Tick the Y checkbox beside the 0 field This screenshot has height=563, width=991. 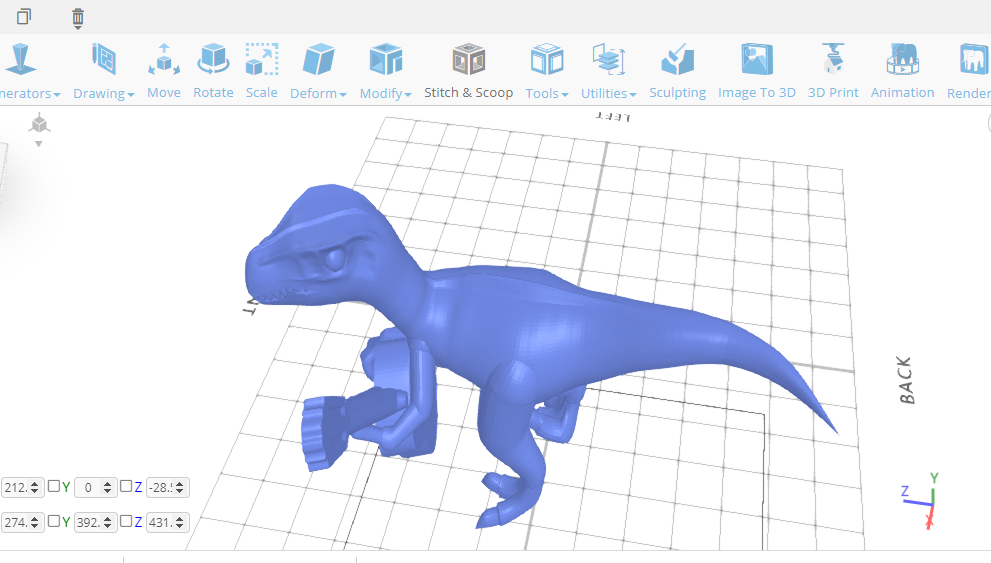click(54, 486)
